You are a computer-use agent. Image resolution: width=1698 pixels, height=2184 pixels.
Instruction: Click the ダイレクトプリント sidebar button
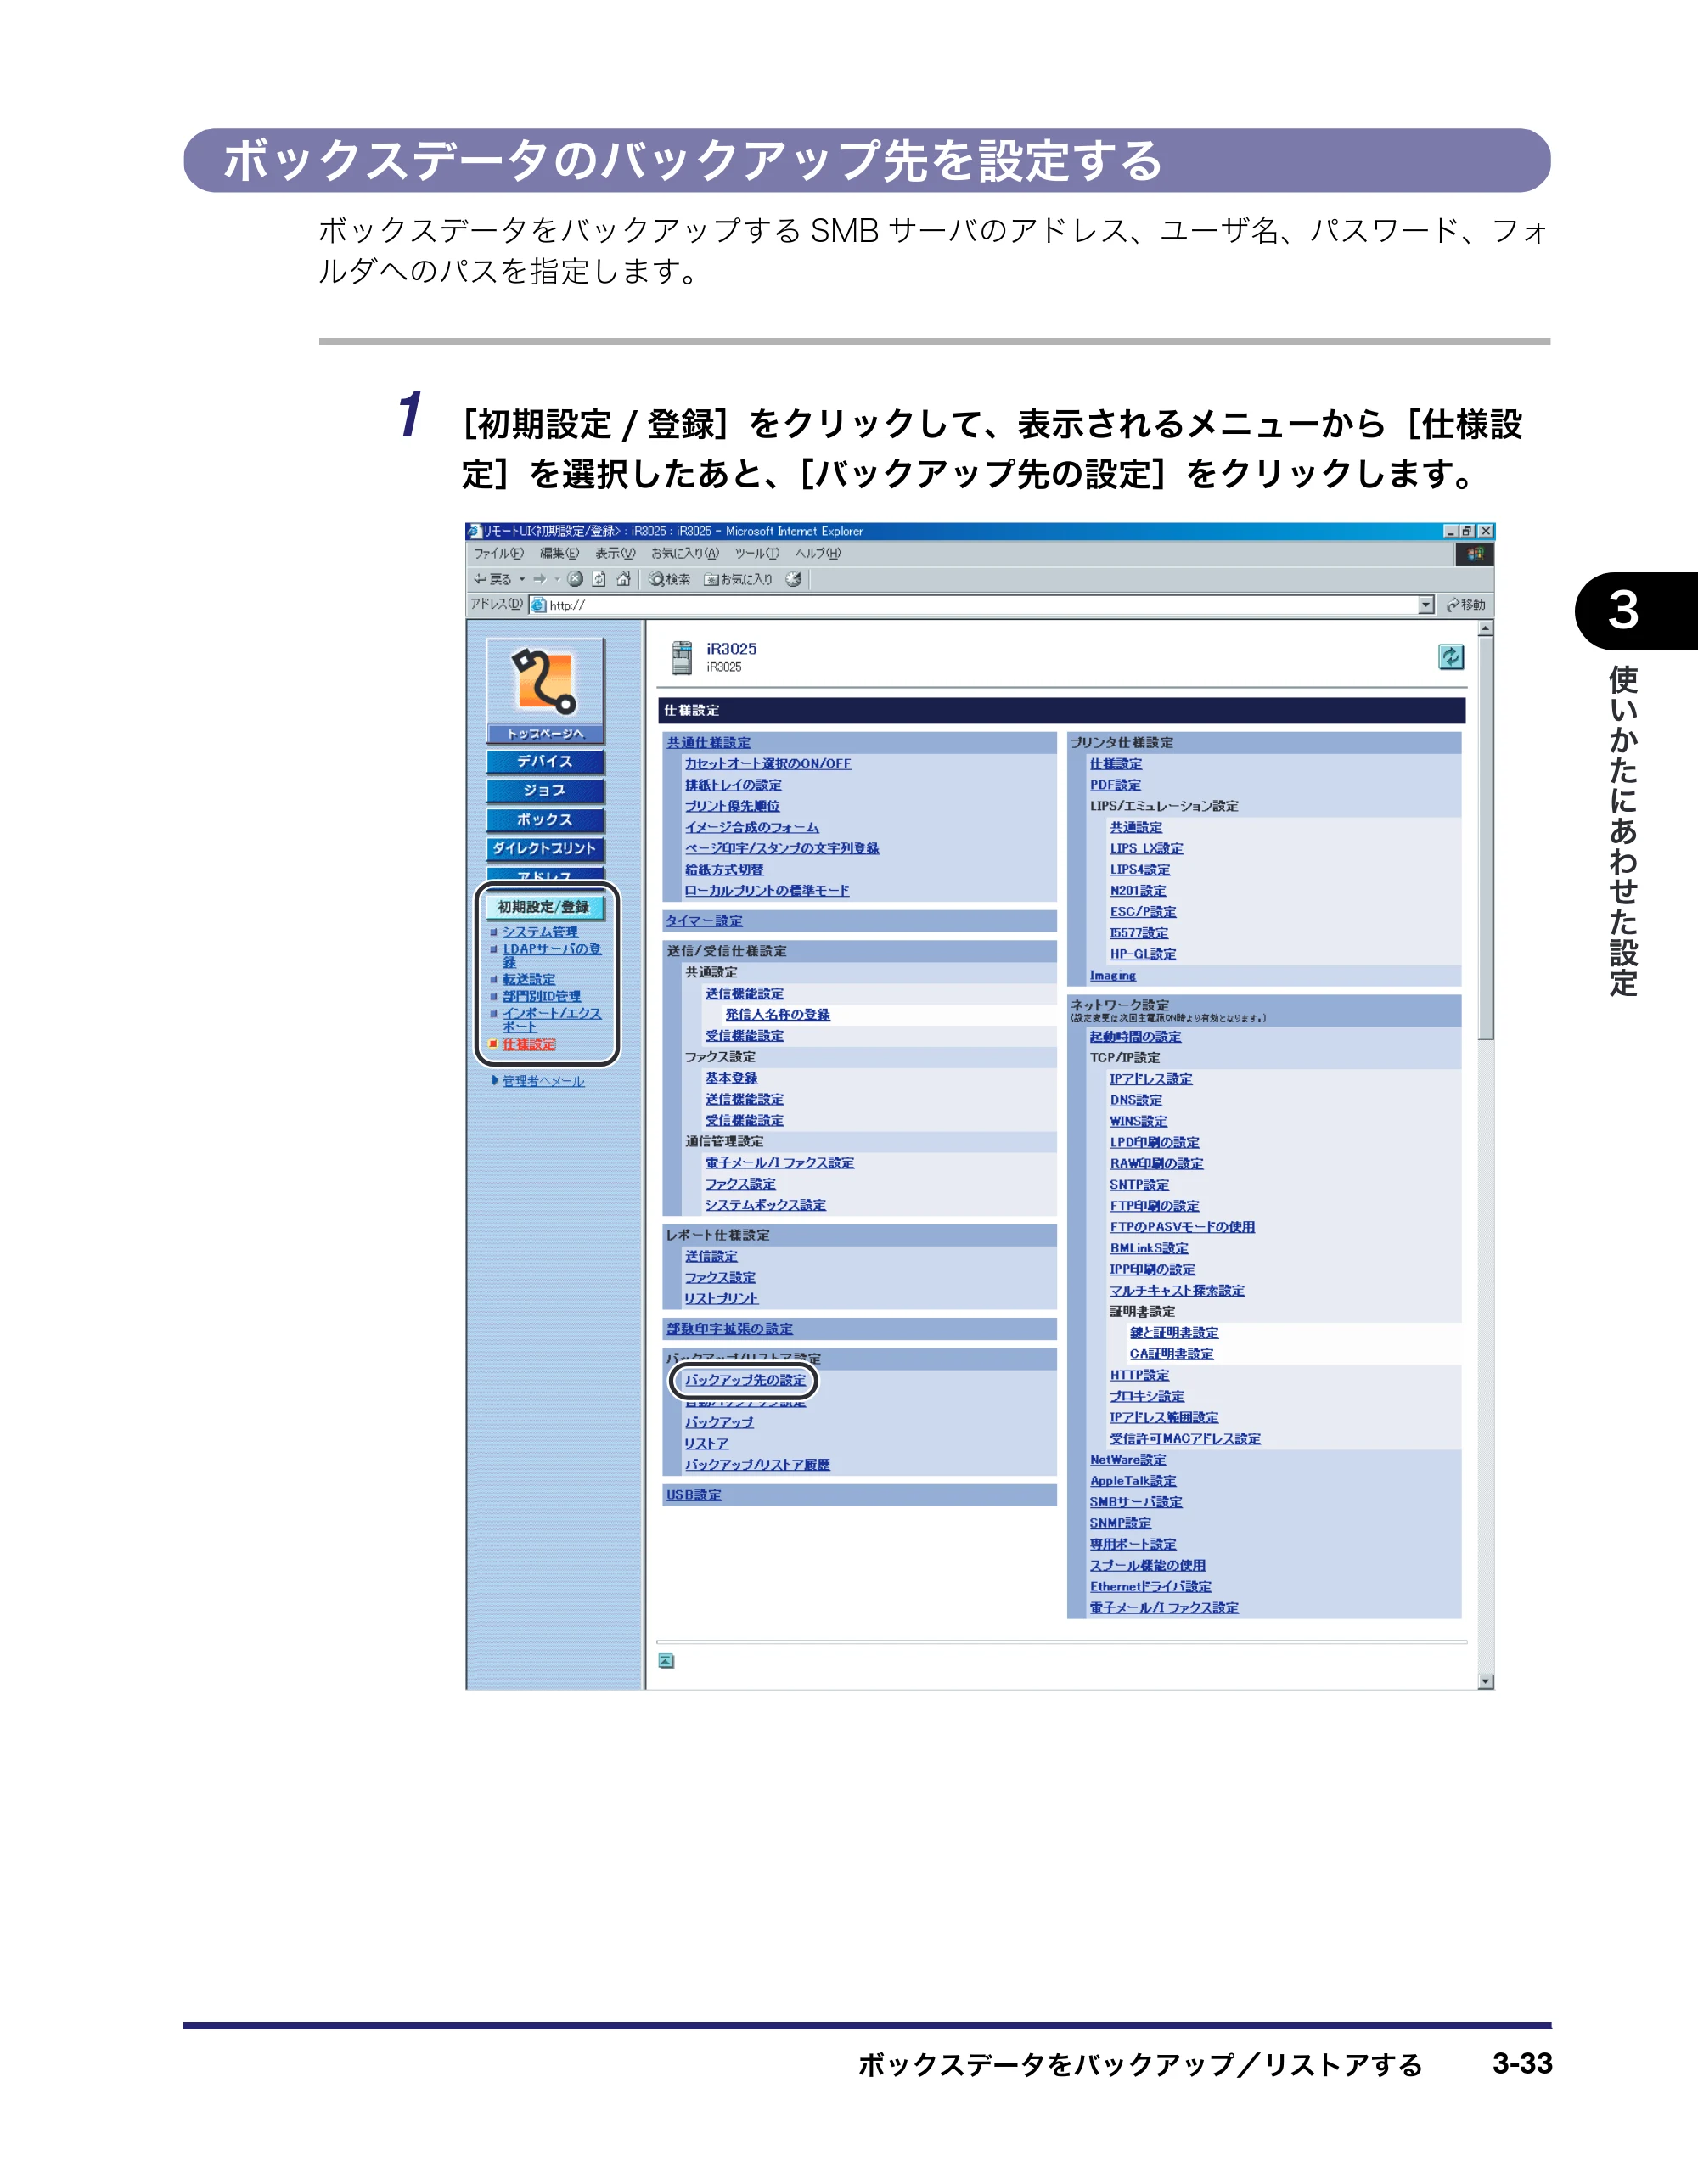545,849
